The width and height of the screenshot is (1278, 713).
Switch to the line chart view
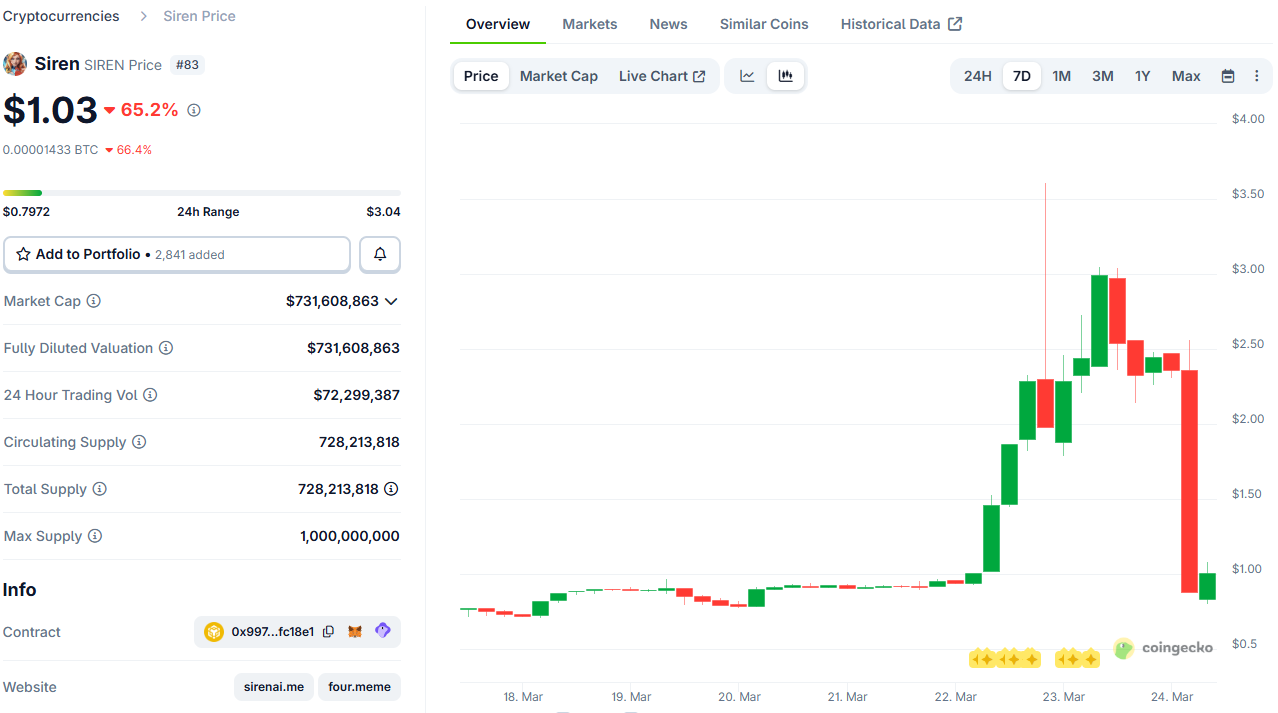coord(746,75)
